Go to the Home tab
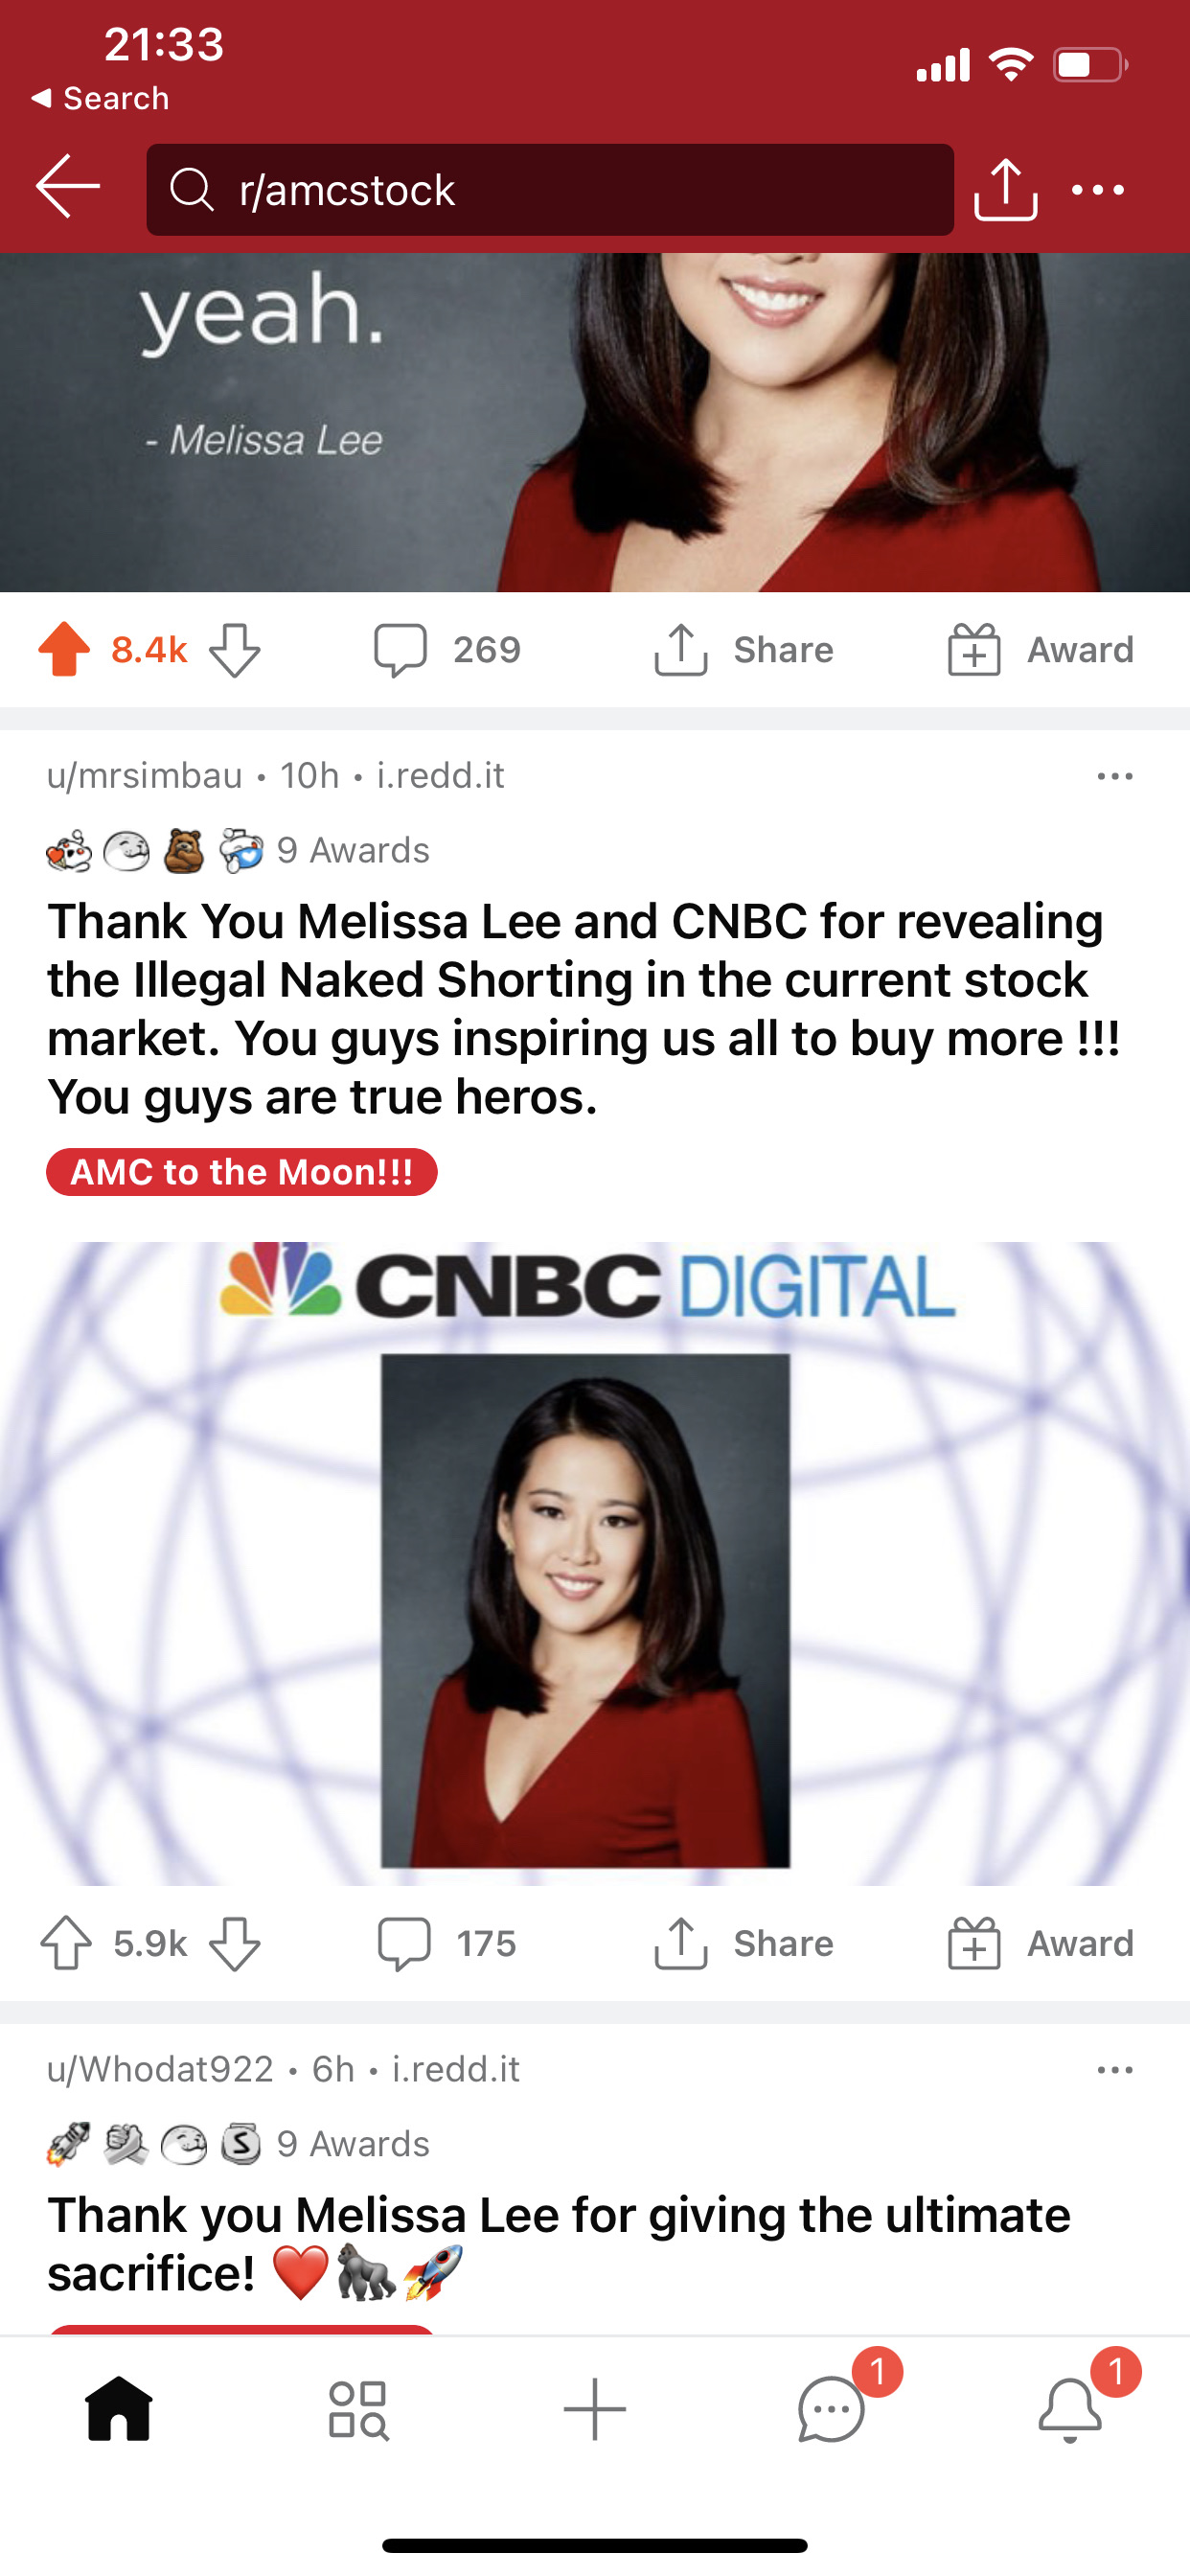1190x2576 pixels. click(119, 2409)
